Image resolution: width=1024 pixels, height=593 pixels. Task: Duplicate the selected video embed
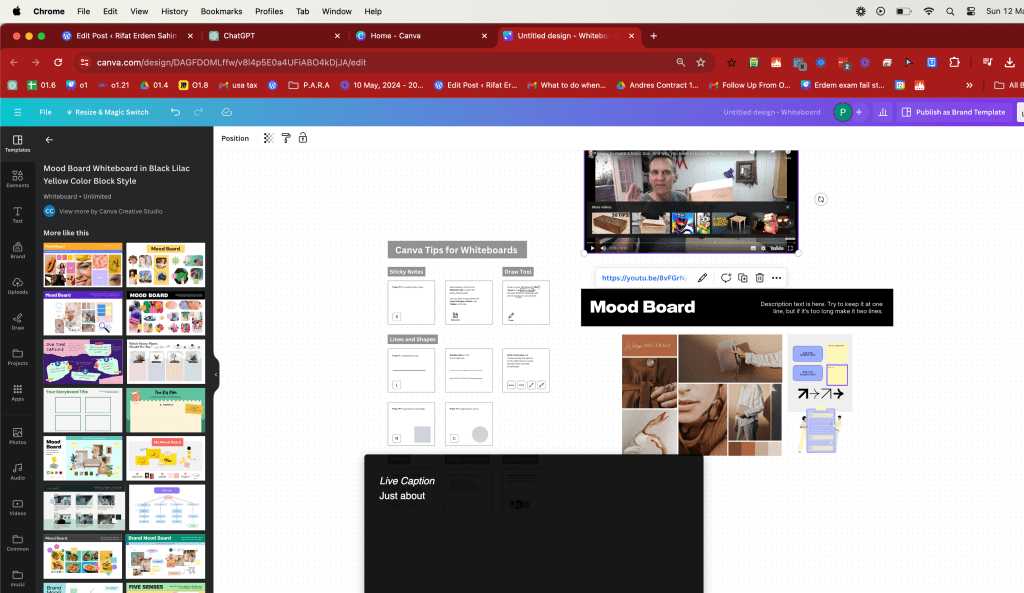click(x=743, y=278)
